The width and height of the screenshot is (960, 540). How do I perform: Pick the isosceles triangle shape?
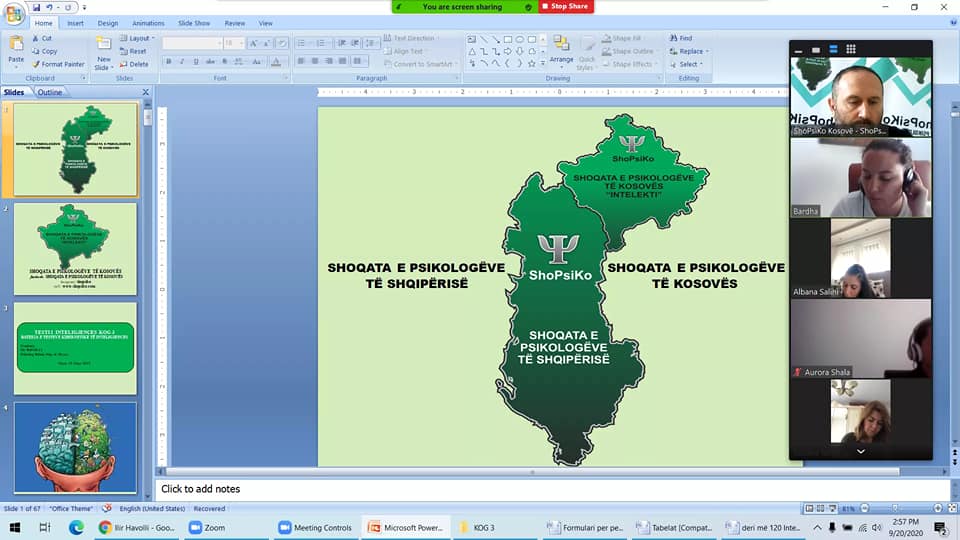[x=472, y=51]
